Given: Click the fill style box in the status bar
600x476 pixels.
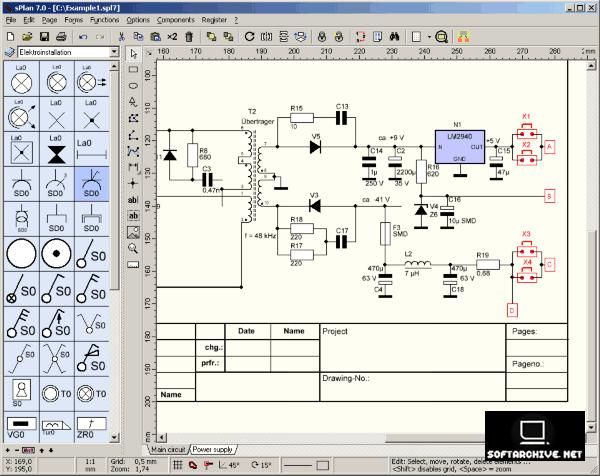Looking at the screenshot, I should (x=323, y=466).
